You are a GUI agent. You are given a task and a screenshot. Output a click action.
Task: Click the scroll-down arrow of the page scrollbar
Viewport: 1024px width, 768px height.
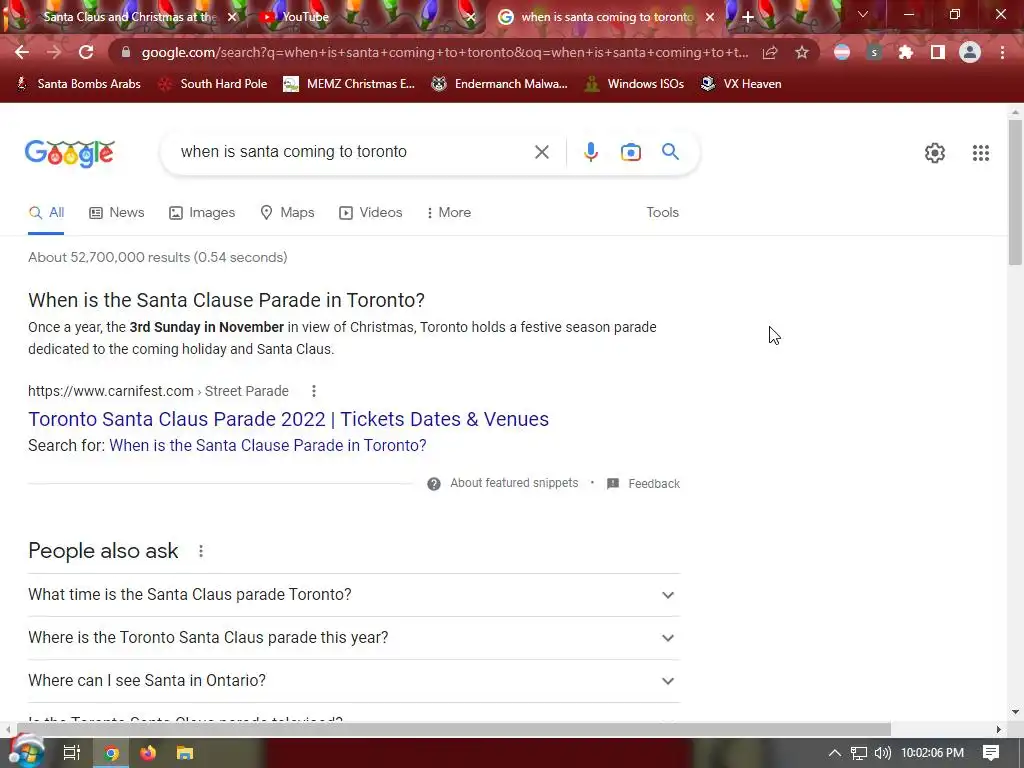click(x=1015, y=712)
